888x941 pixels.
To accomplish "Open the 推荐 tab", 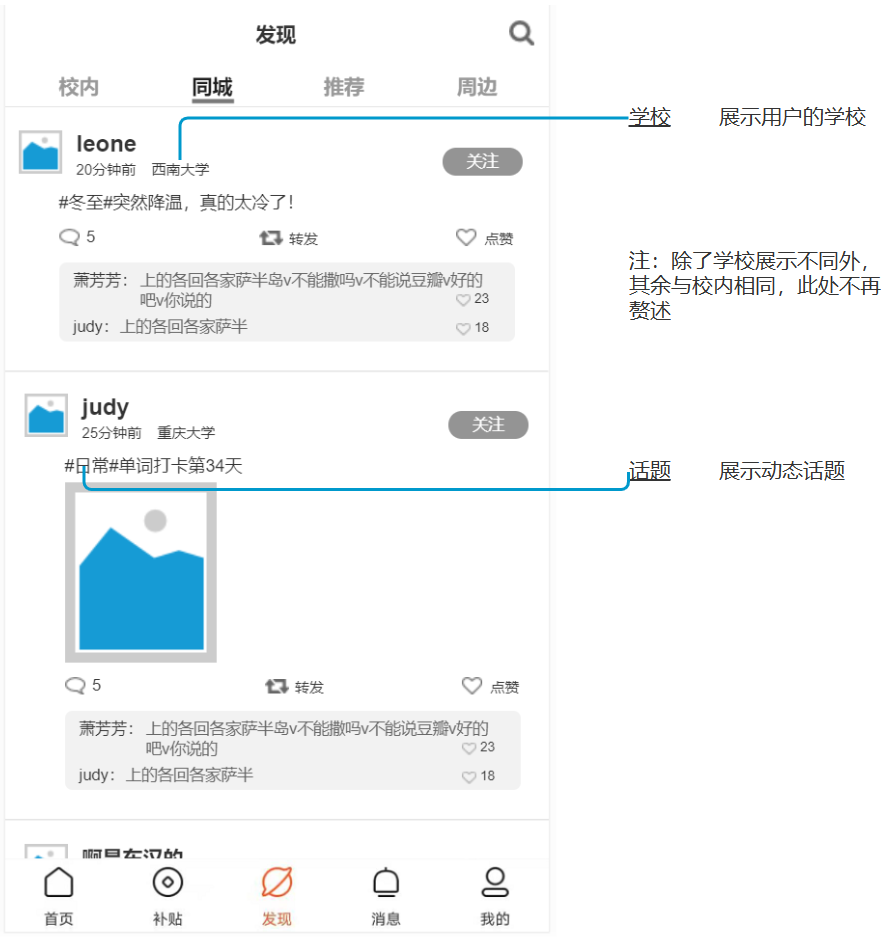I will coord(343,87).
